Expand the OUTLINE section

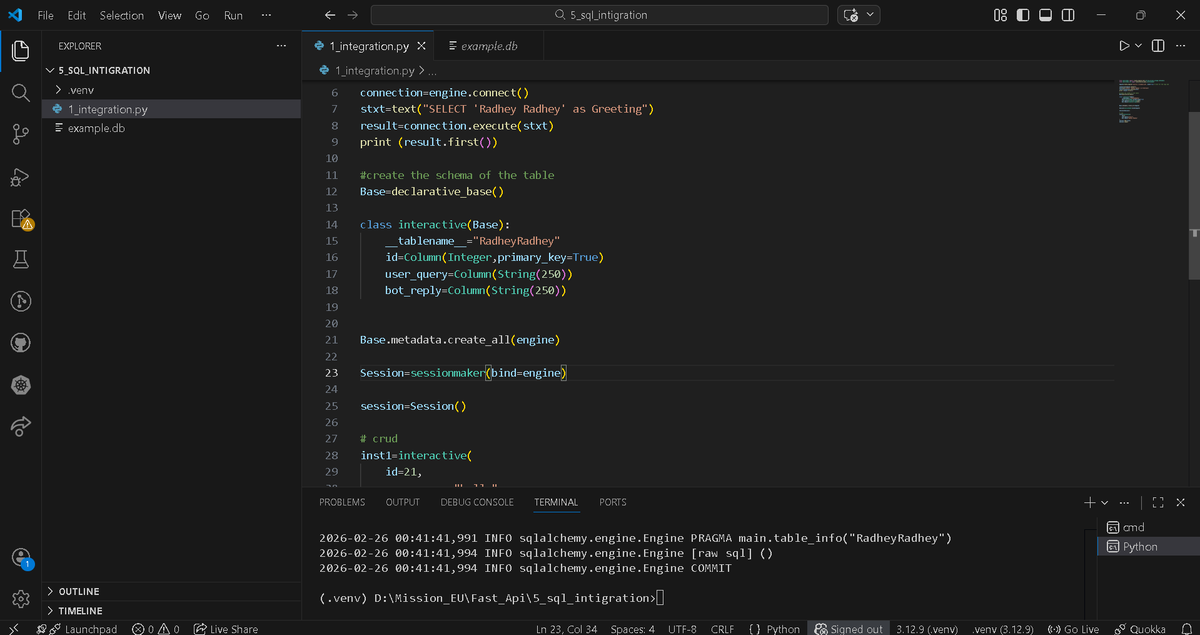79,591
